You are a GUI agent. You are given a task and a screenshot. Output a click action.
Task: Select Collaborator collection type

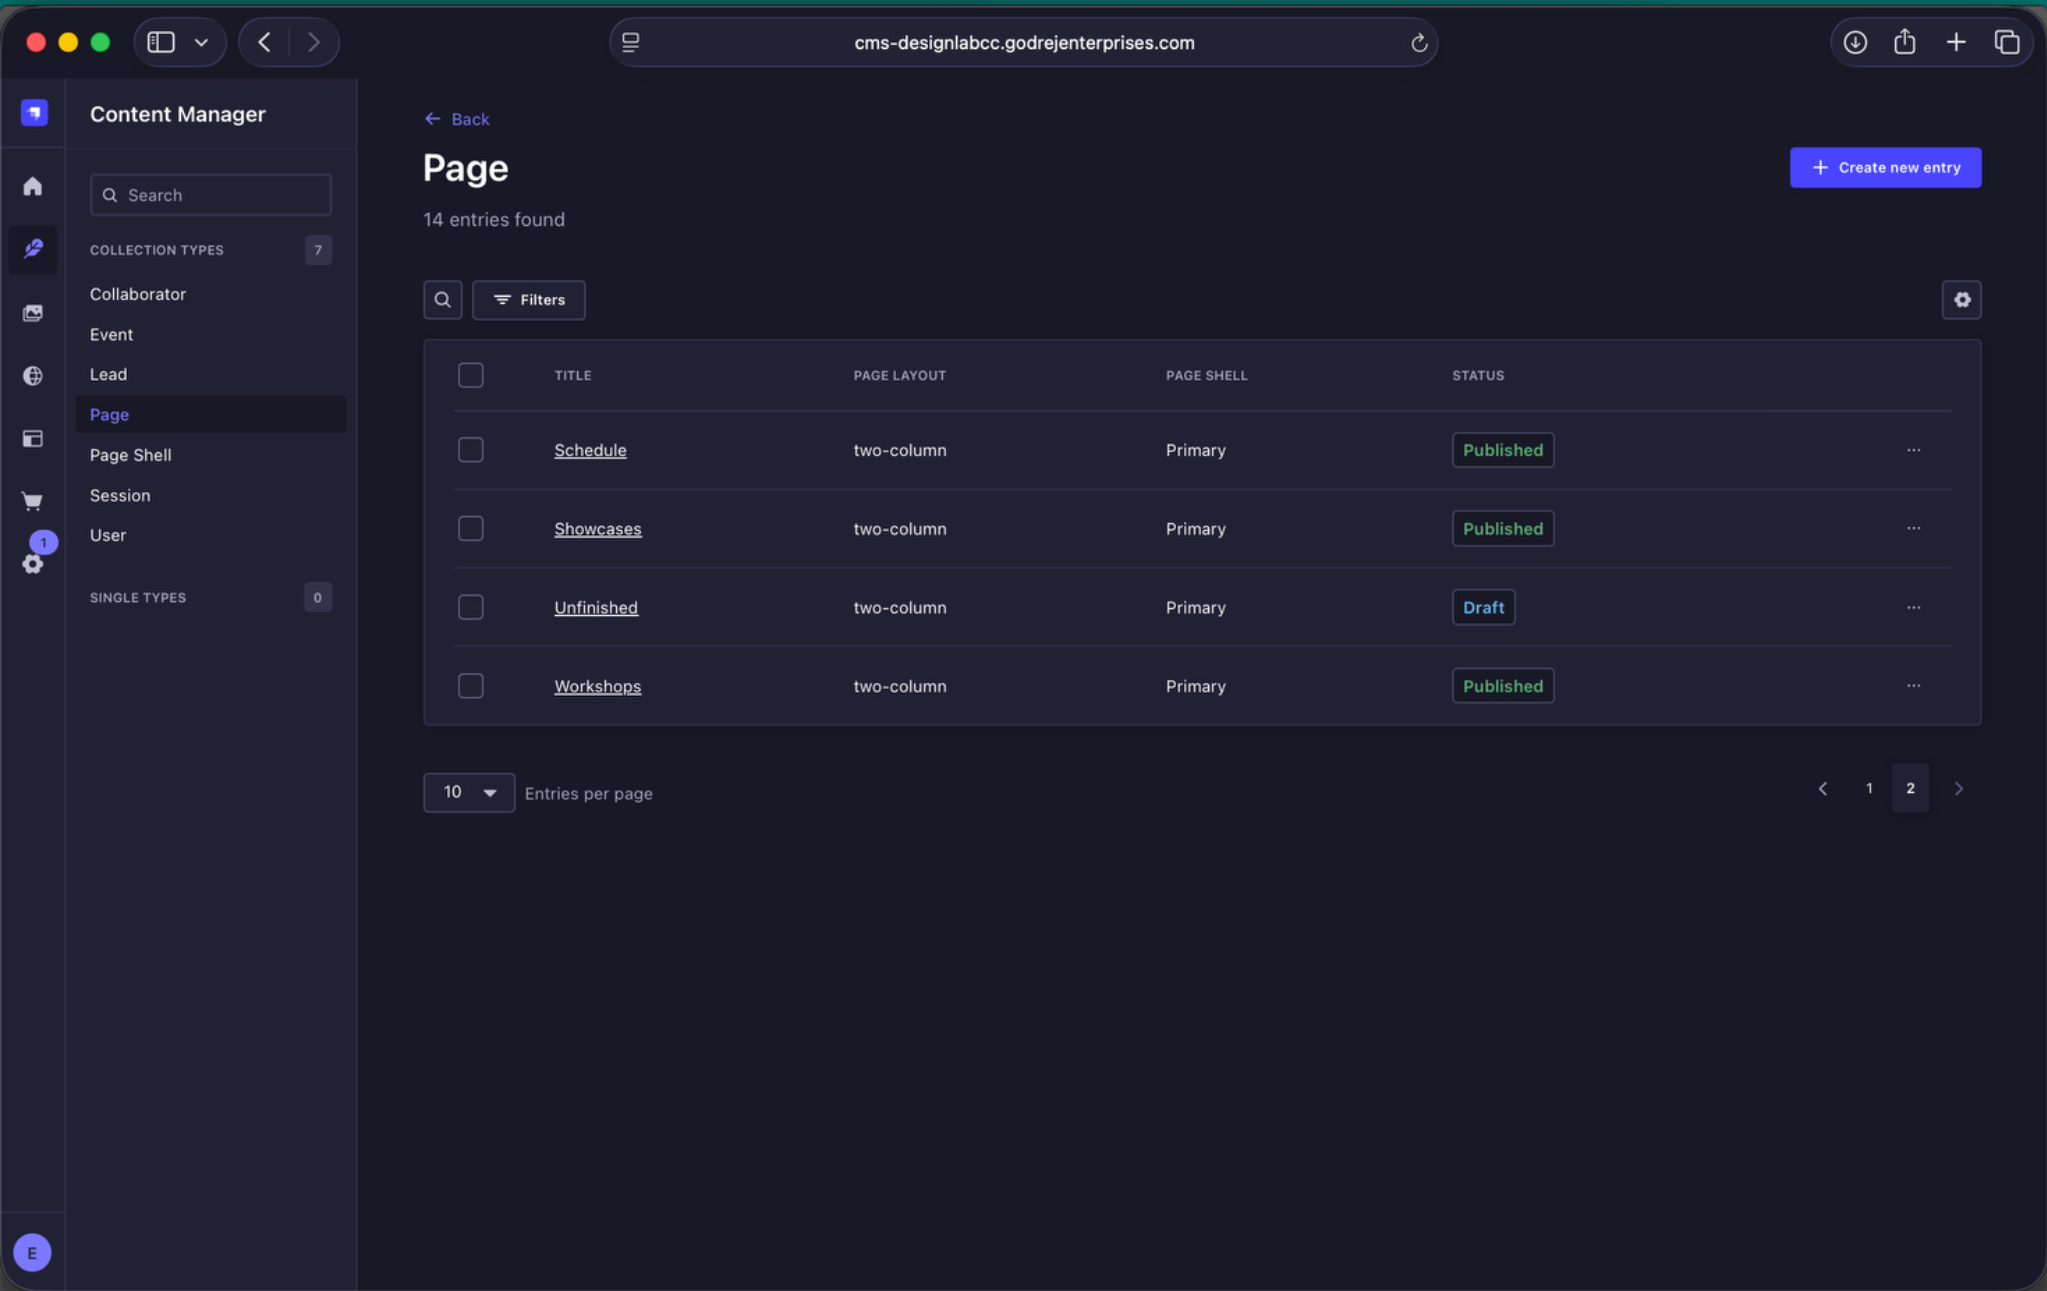click(138, 294)
